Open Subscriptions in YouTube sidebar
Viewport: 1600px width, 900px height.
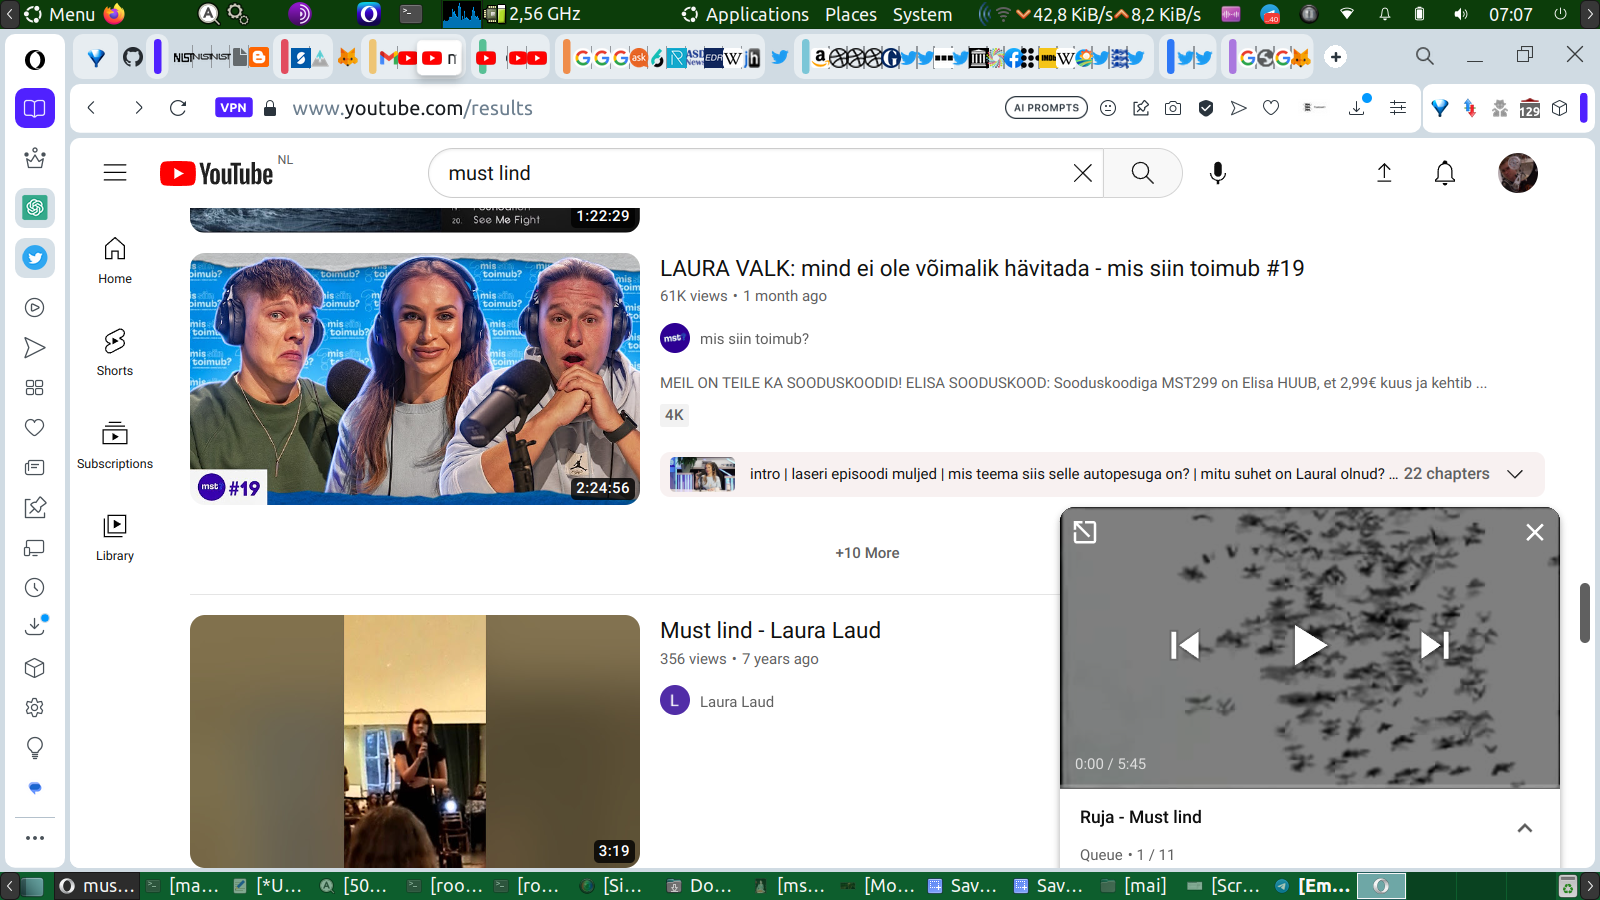point(115,445)
